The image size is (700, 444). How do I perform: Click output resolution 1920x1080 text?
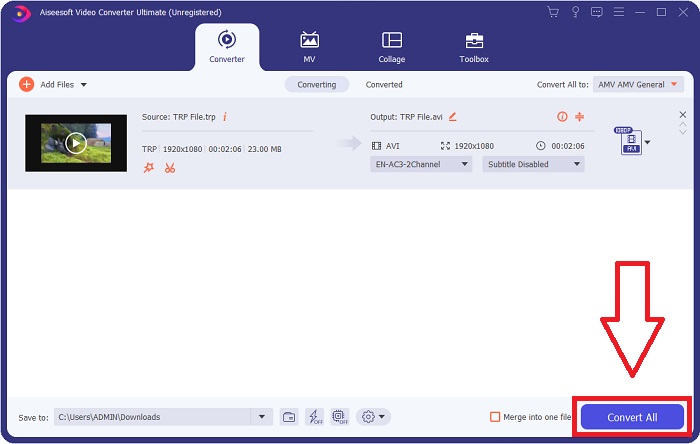[x=474, y=146]
